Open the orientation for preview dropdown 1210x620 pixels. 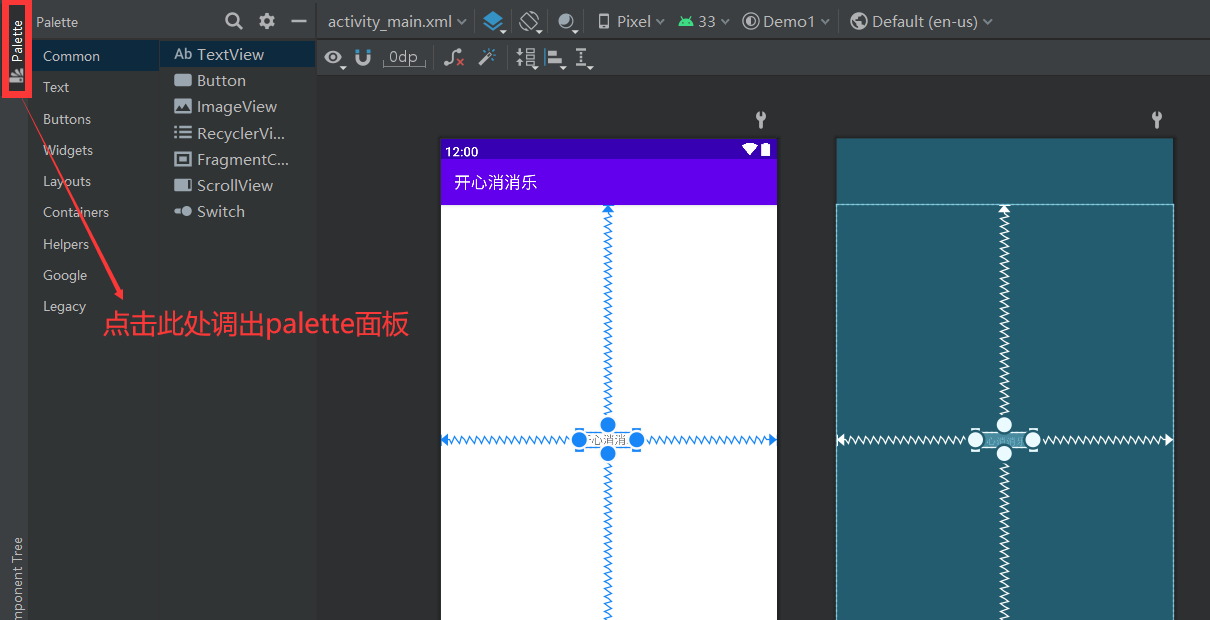pos(530,21)
